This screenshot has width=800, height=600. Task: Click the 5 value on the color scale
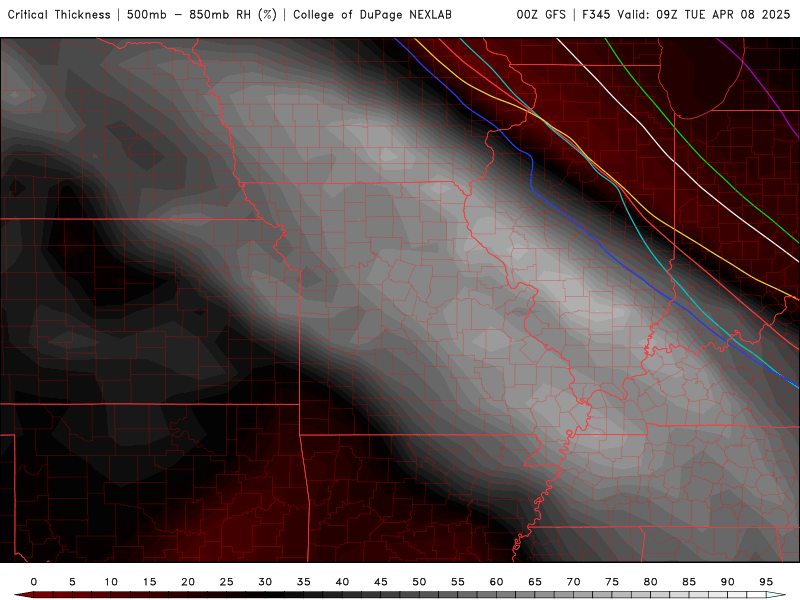(x=72, y=582)
